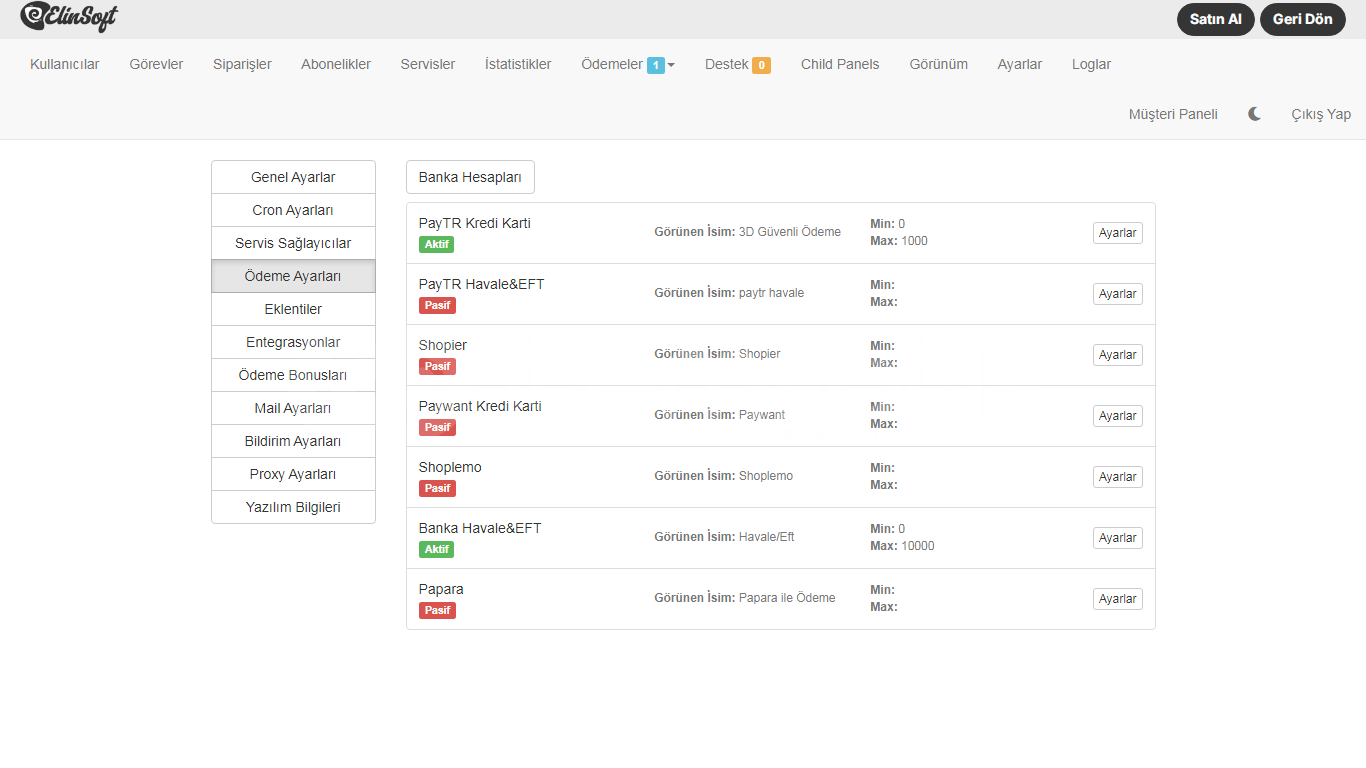Click the blue Ödemeler count badge
Screen dimensions: 1366x768
[656, 66]
